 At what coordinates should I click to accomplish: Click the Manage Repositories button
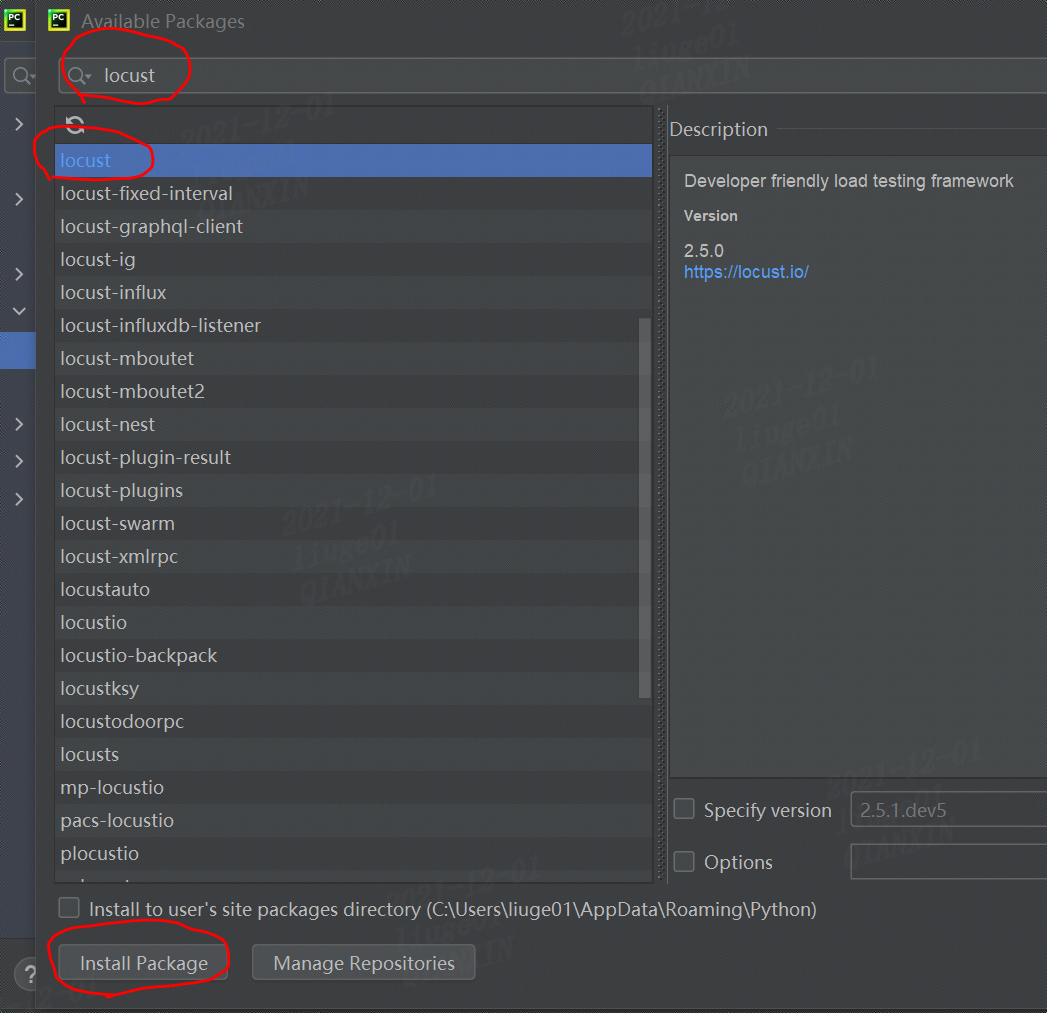364,962
